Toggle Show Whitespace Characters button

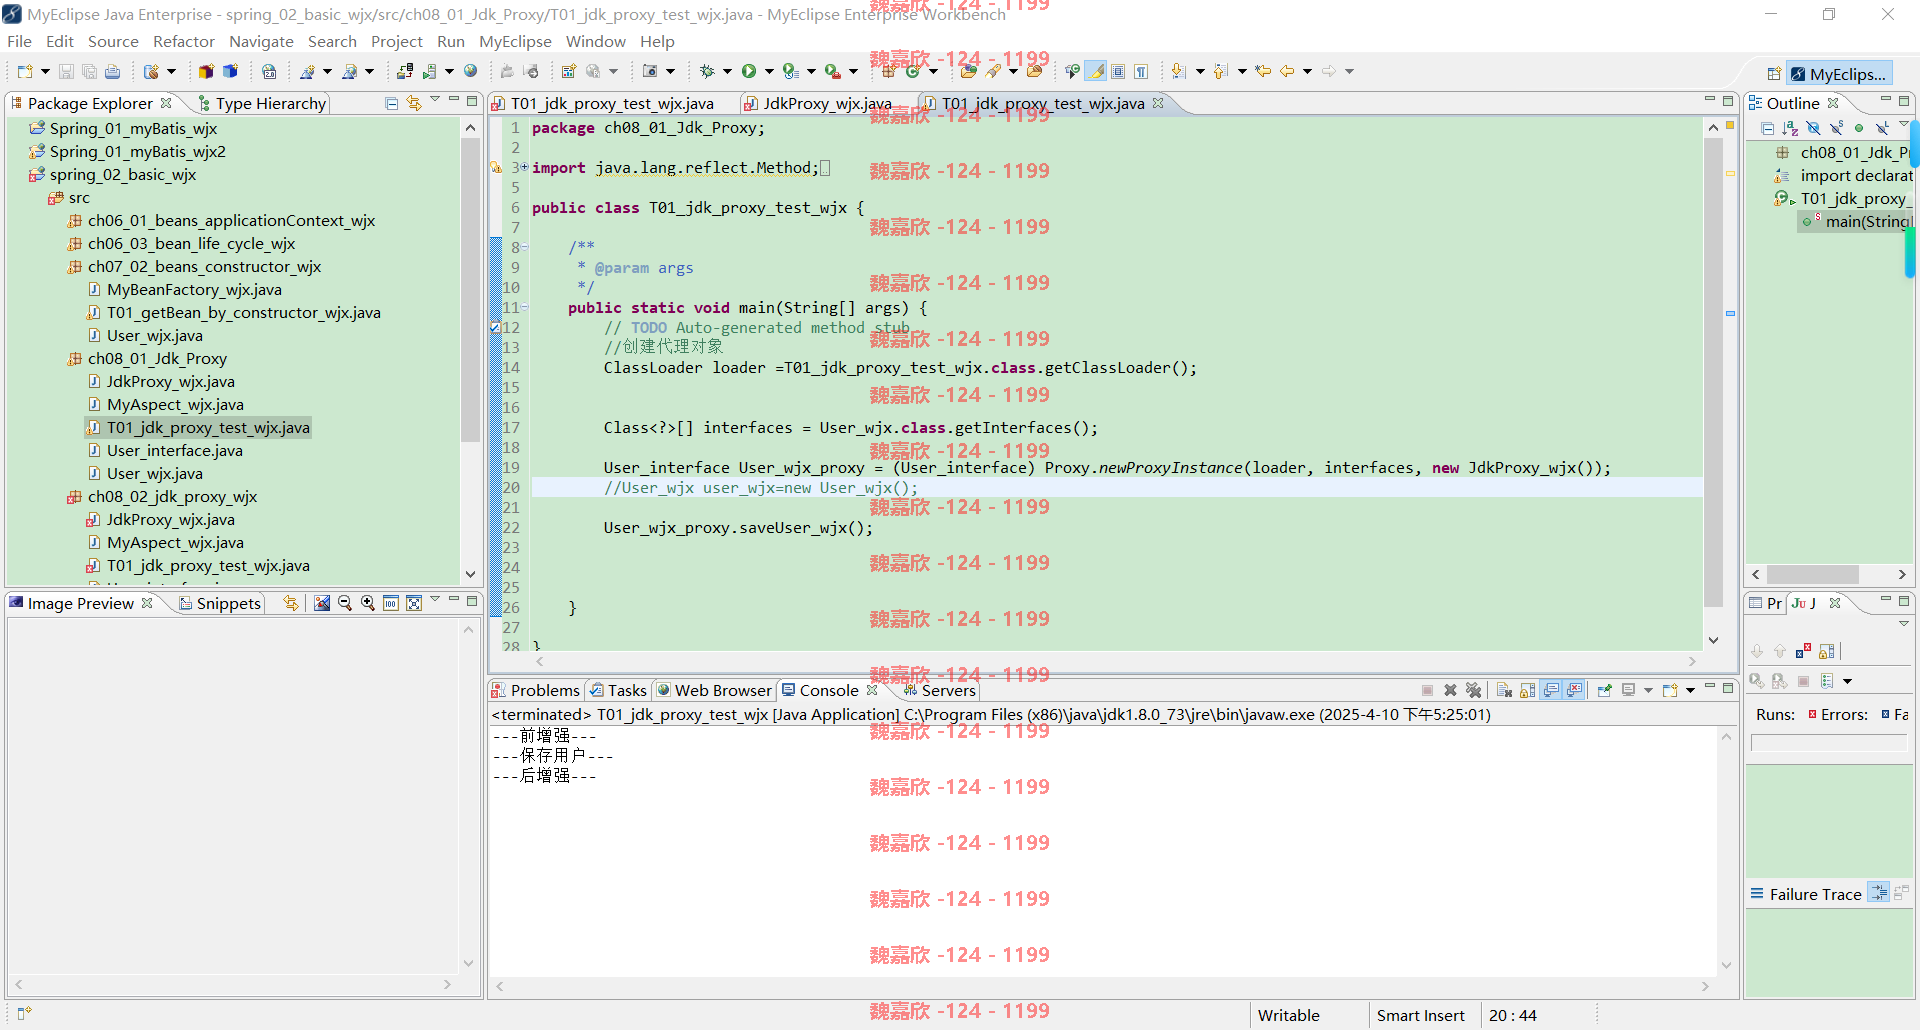tap(1141, 71)
